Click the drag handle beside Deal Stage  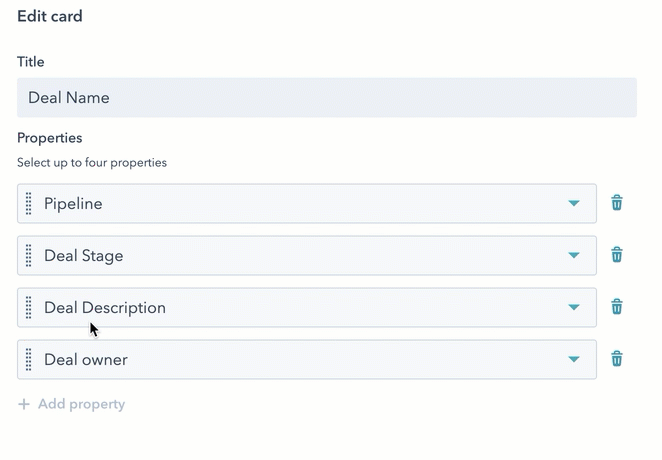pyautogui.click(x=28, y=255)
